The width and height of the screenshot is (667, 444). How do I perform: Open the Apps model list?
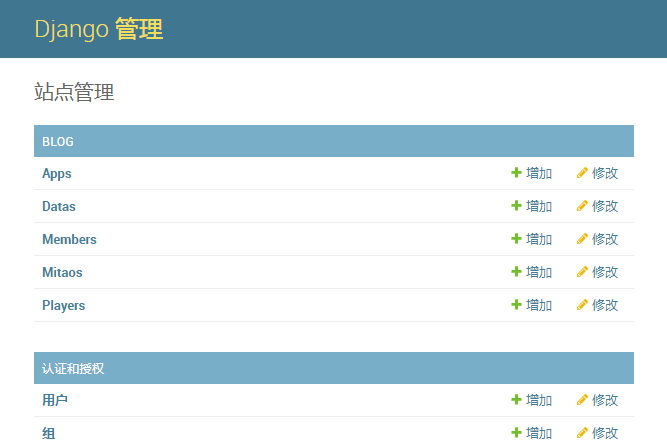[57, 174]
